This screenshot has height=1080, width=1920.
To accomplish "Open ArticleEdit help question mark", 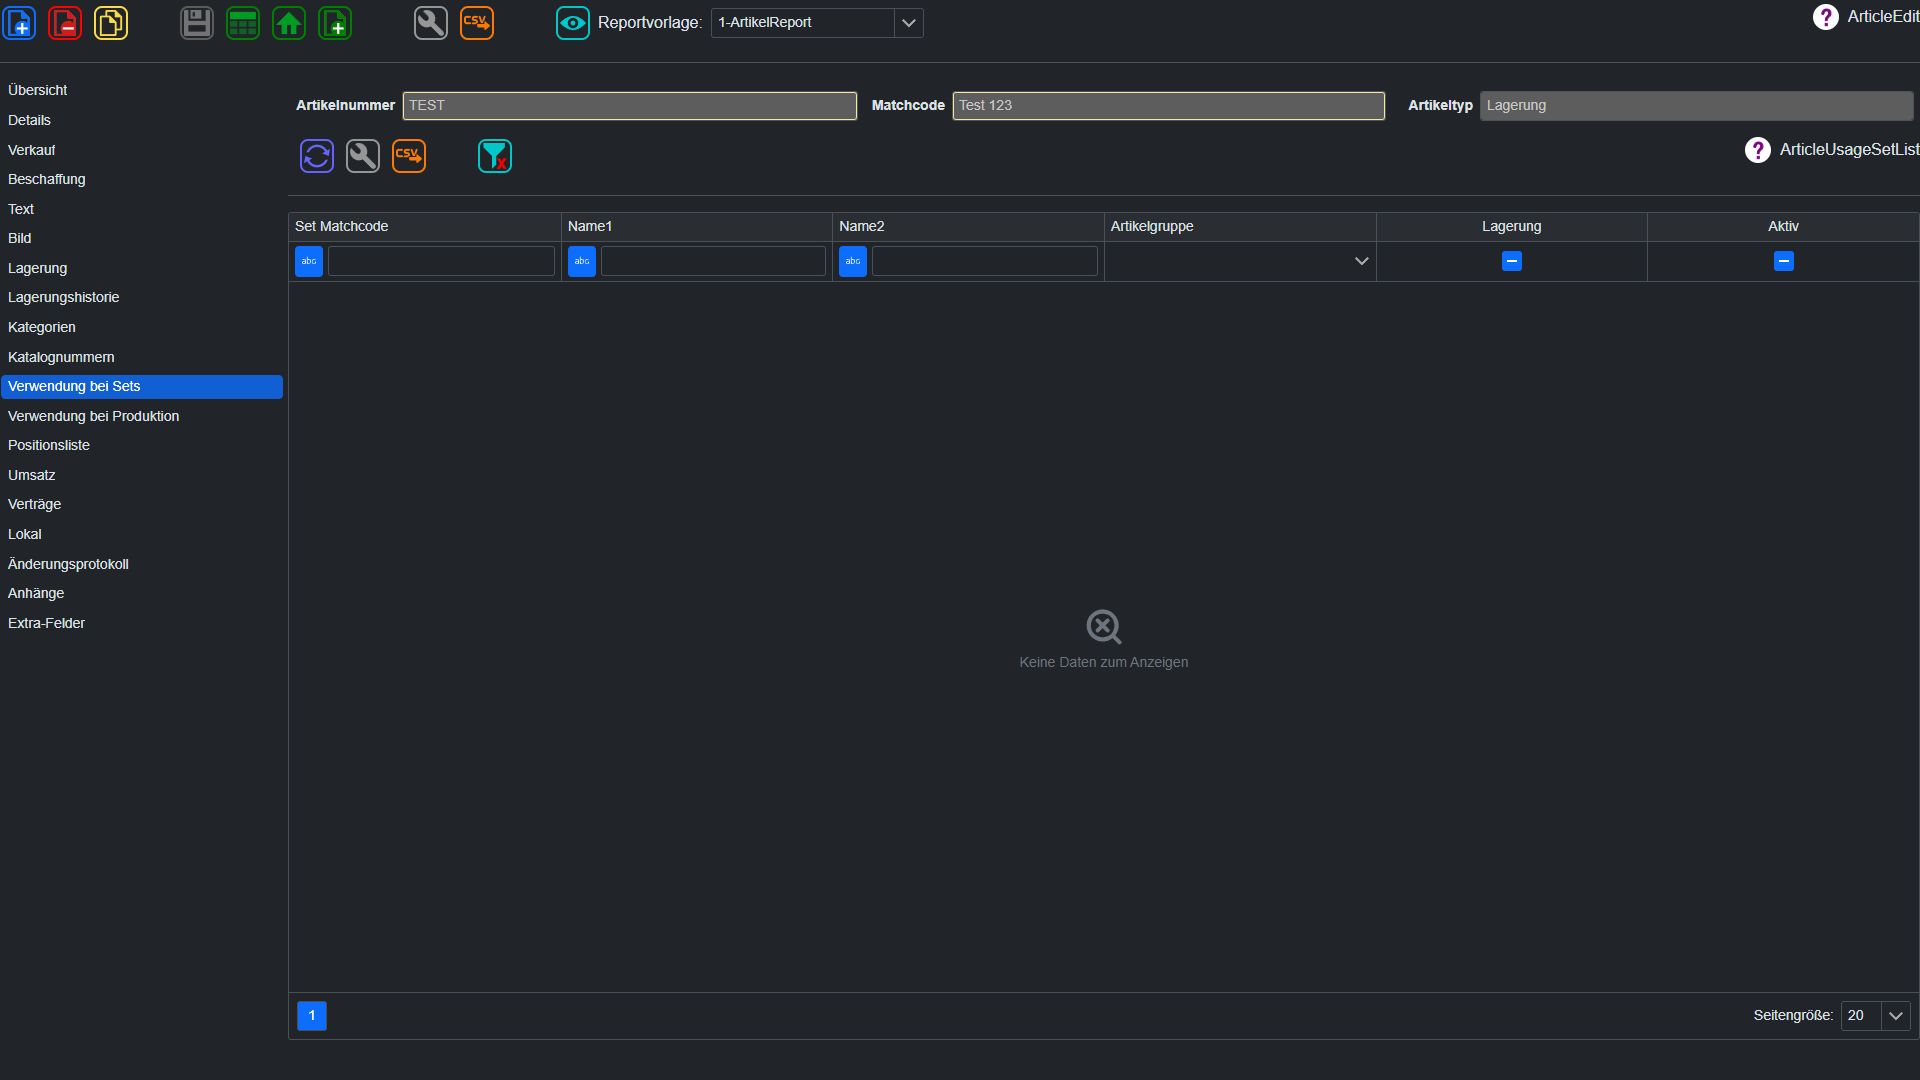I will click(1825, 17).
